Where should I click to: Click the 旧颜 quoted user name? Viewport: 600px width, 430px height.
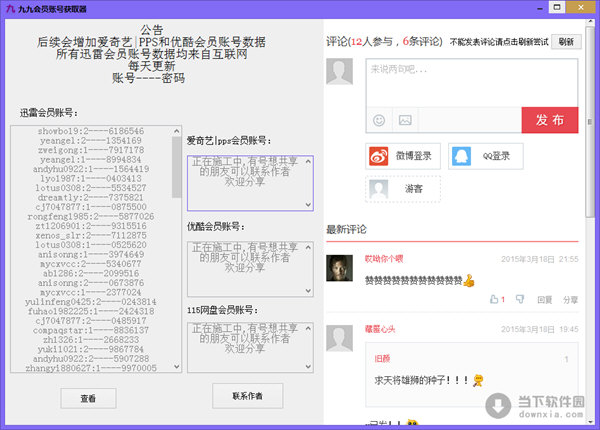coord(382,358)
